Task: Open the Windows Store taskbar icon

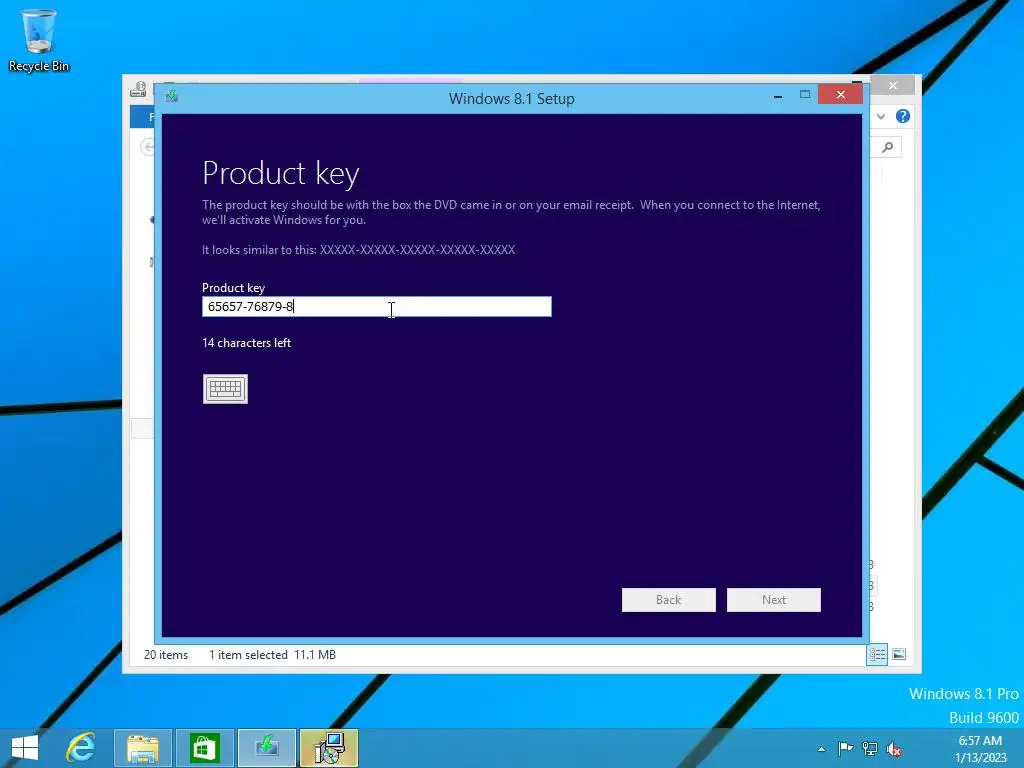Action: point(204,748)
